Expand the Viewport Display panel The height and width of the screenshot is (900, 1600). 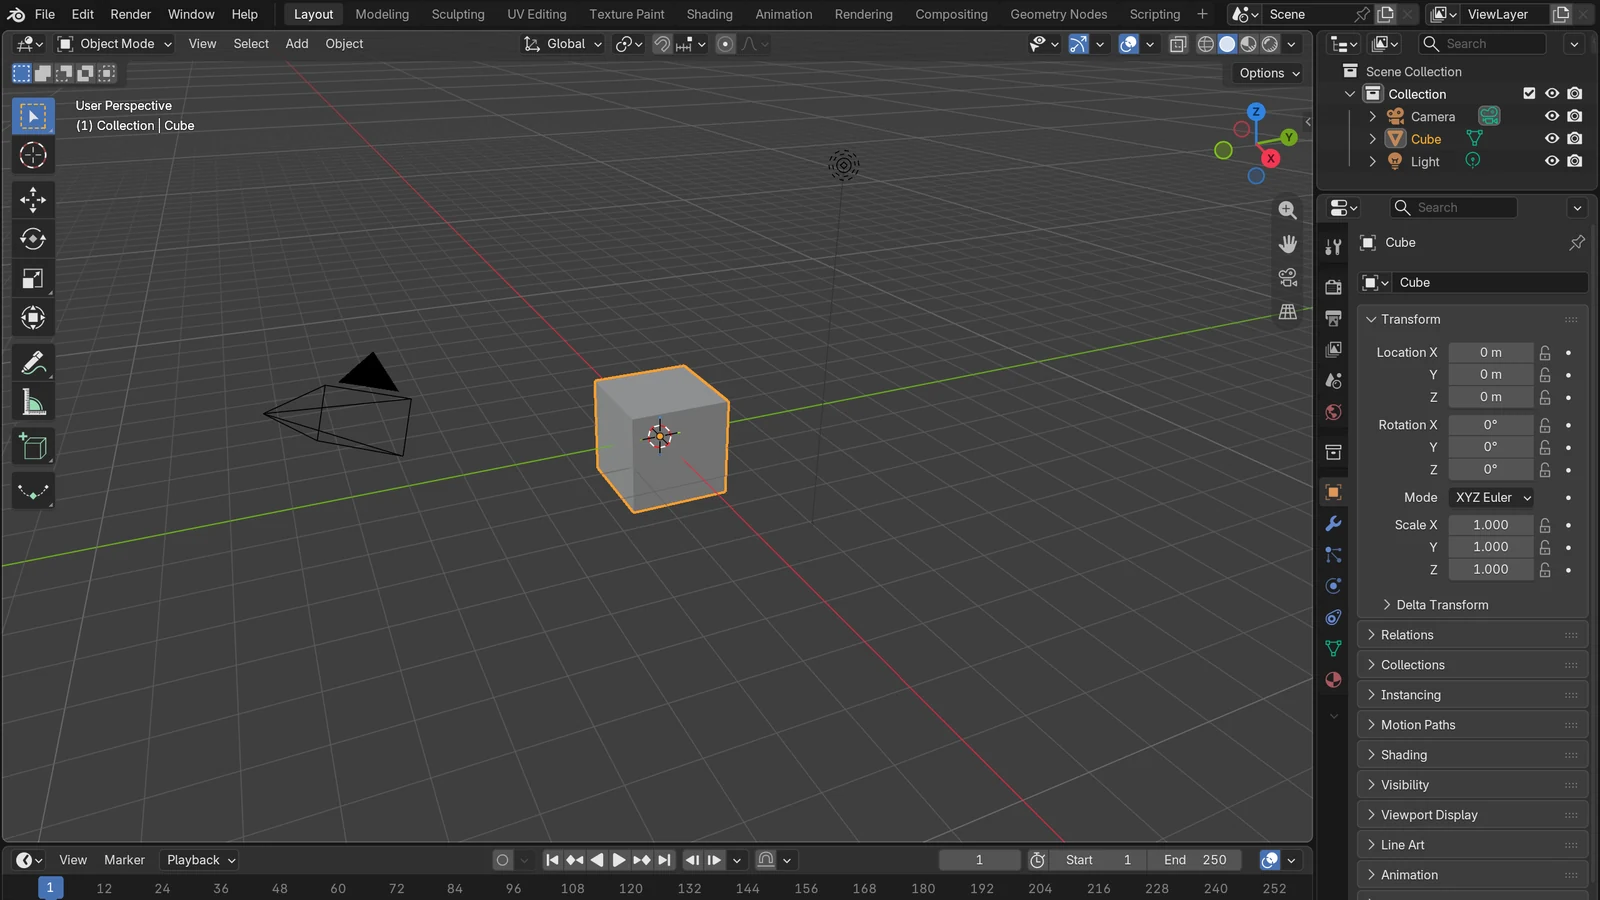coord(1472,815)
